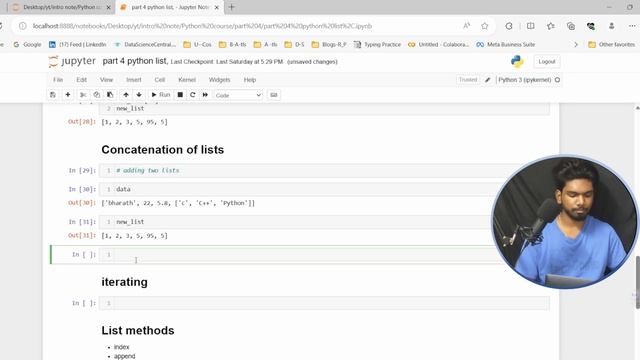Open Feed LinkedIn bookmark
640x360 pixels.
pyautogui.click(x=78, y=44)
